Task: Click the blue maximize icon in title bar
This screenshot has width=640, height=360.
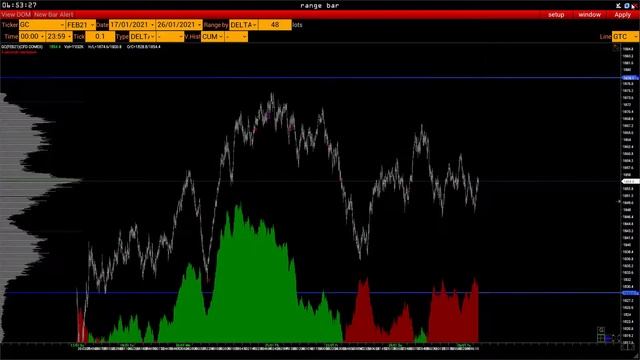Action: point(627,5)
